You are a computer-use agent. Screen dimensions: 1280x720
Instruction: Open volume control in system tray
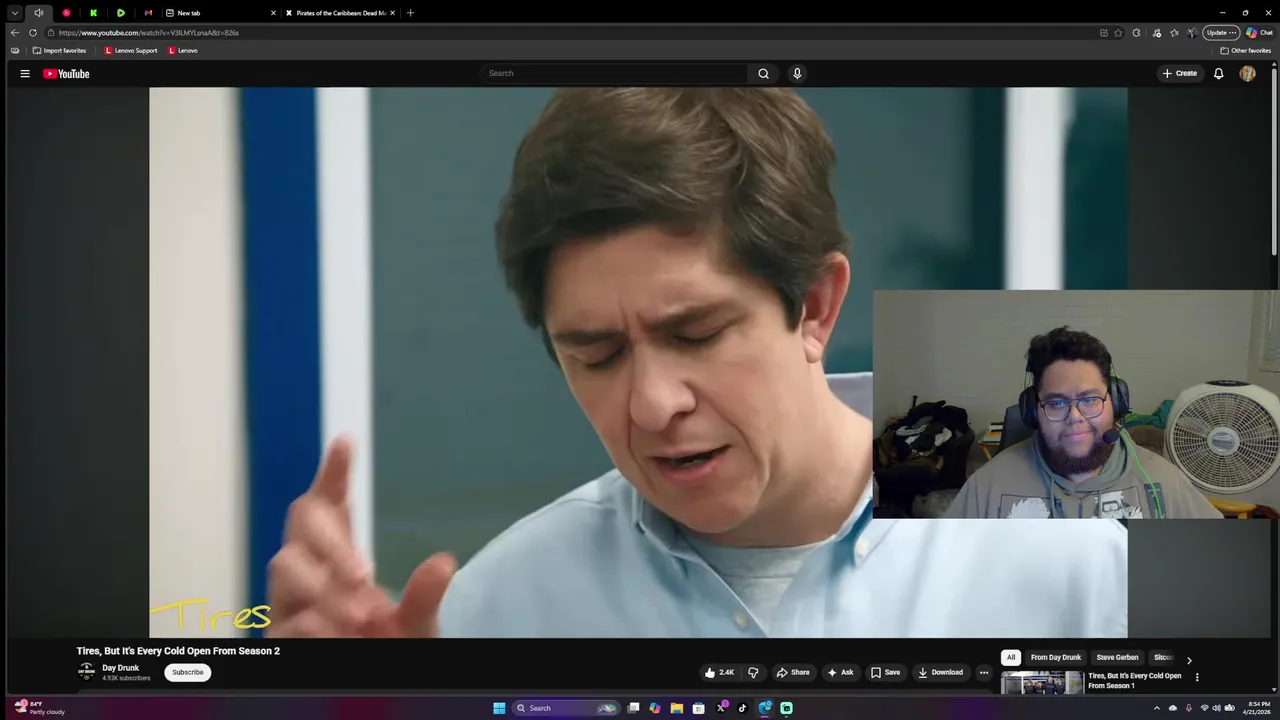pos(1217,708)
